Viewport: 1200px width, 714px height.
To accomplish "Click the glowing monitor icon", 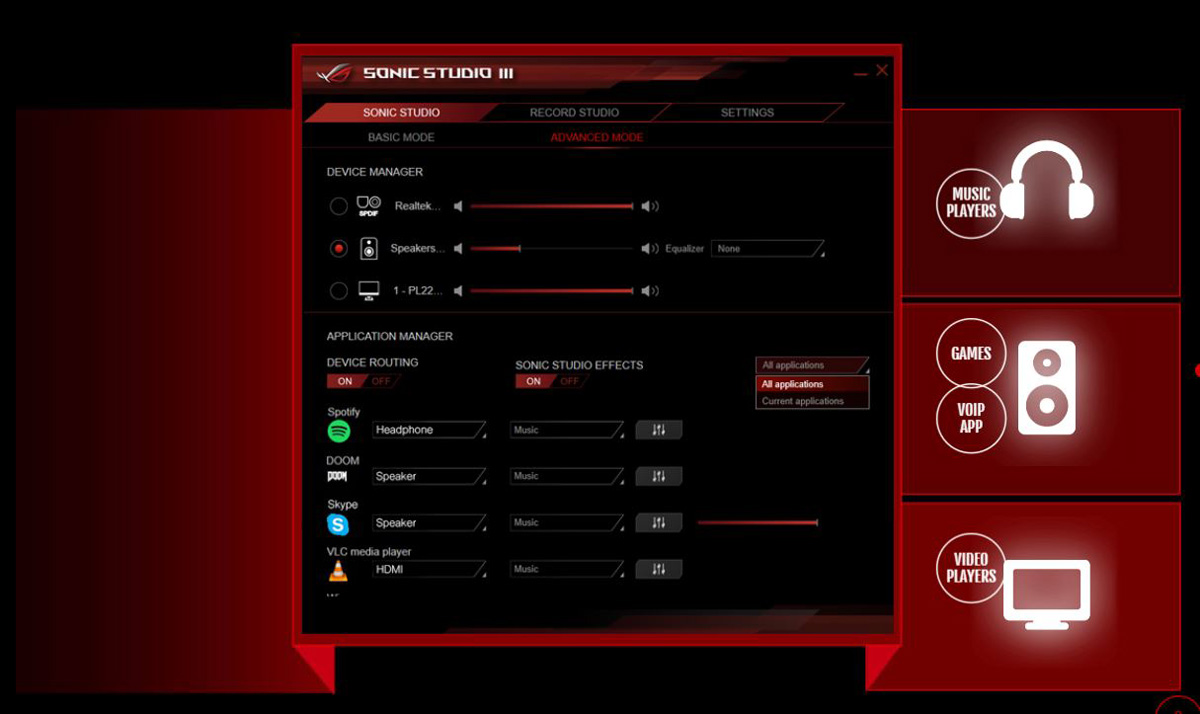I will click(x=1046, y=594).
